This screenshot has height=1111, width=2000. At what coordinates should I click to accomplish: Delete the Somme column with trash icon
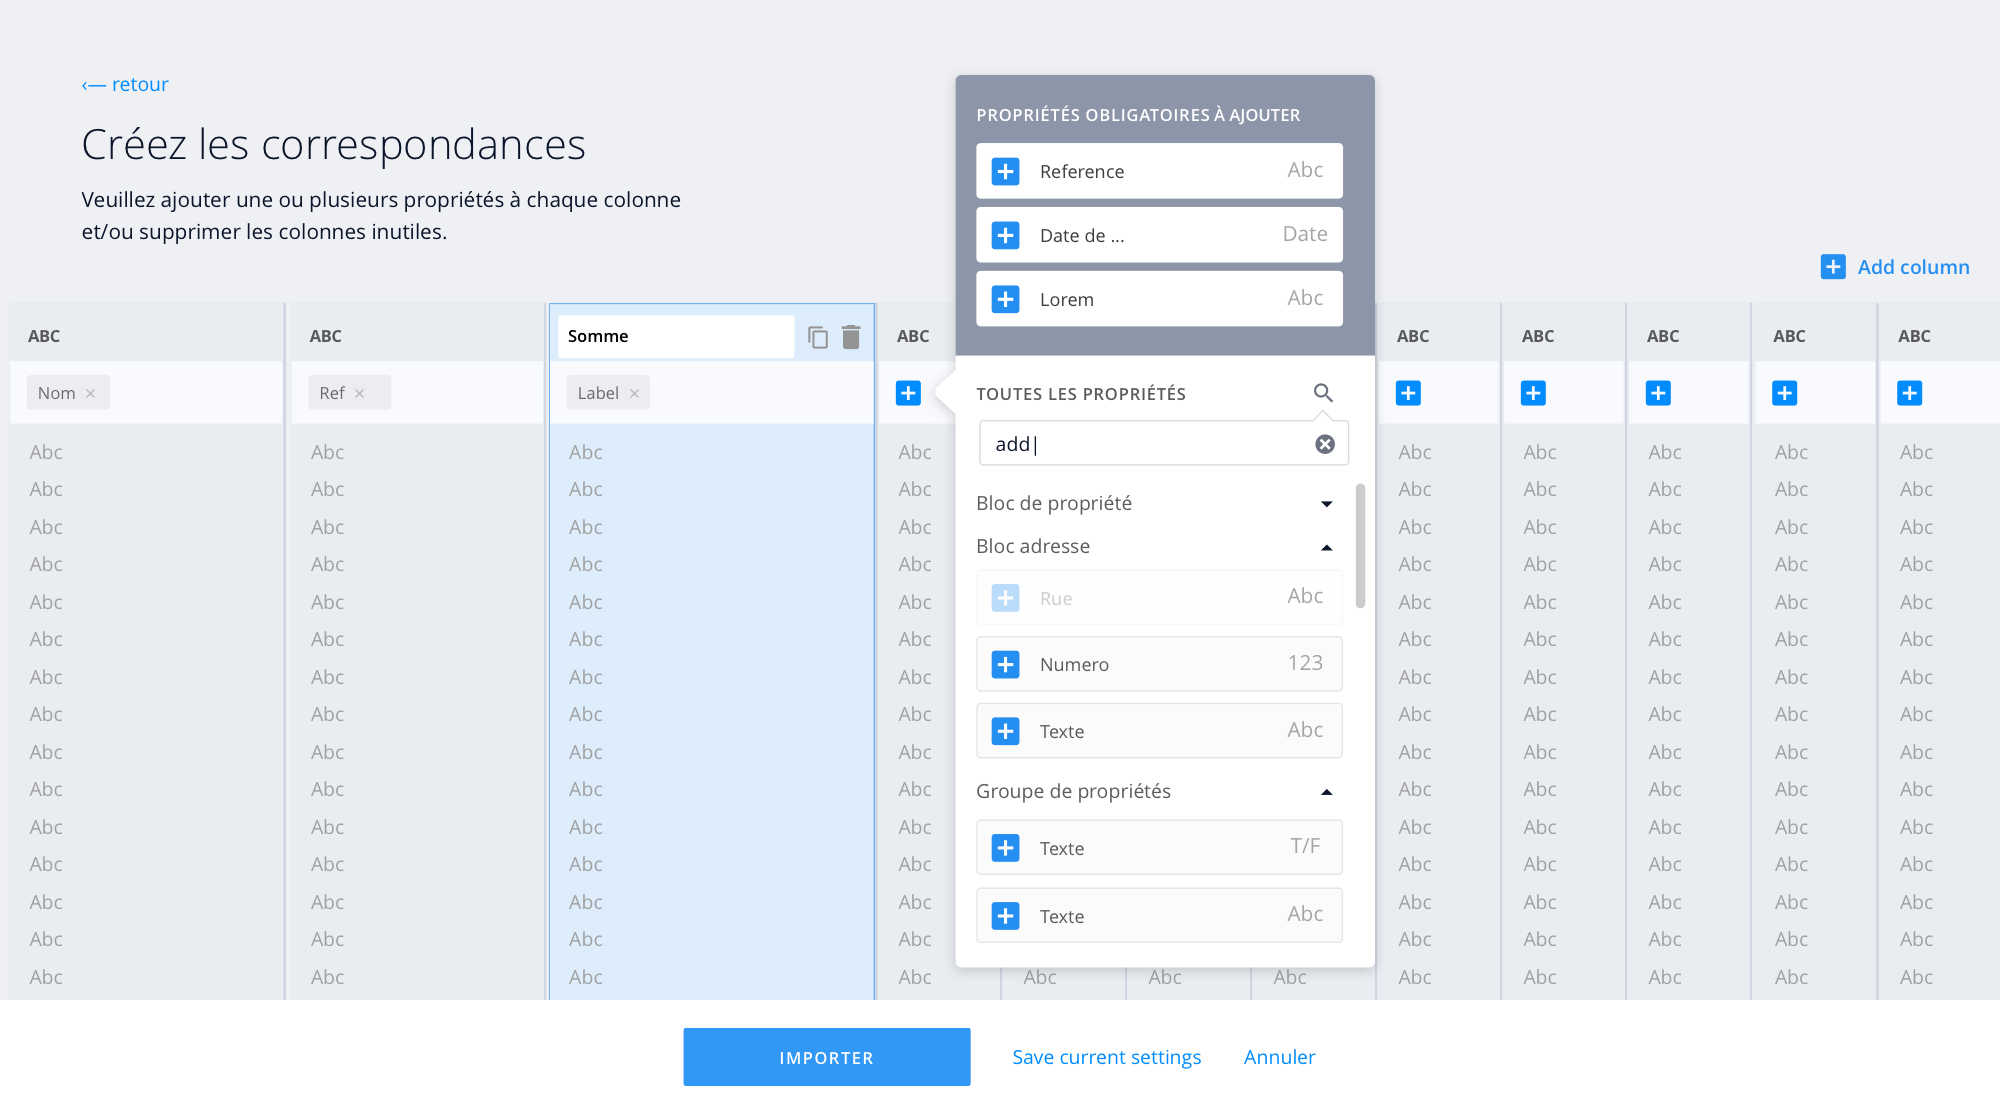[851, 337]
